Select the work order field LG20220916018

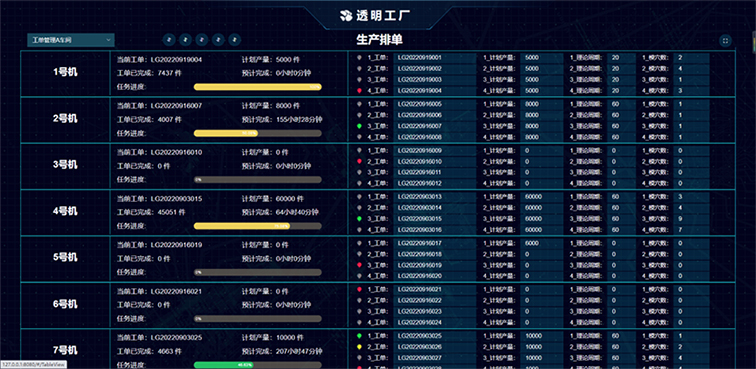click(434, 254)
